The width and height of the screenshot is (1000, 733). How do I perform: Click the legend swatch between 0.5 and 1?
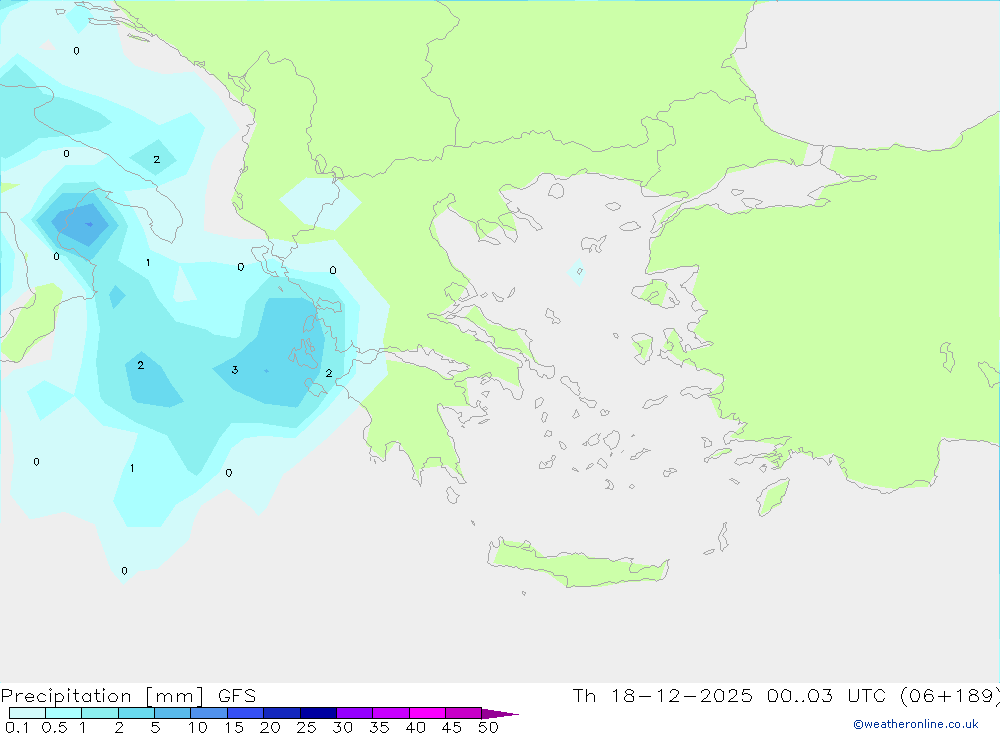click(64, 713)
